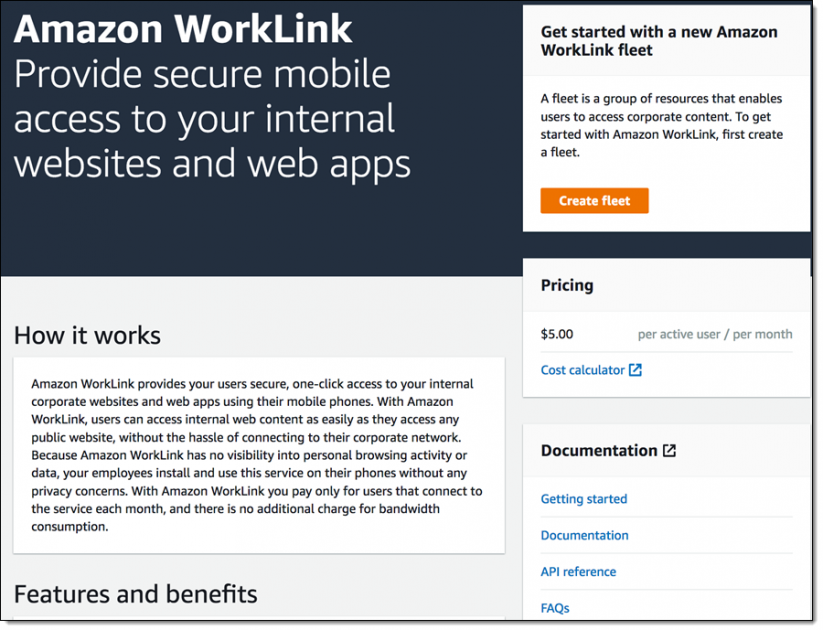Click the secure mobile access subtitle text
Image resolution: width=823 pixels, height=630 pixels.
[212, 118]
